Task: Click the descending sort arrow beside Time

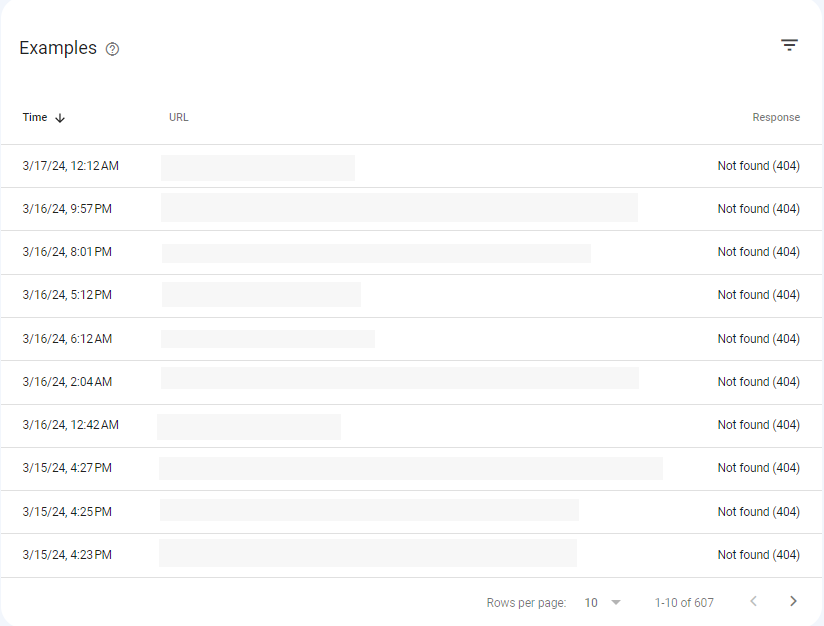Action: point(58,117)
